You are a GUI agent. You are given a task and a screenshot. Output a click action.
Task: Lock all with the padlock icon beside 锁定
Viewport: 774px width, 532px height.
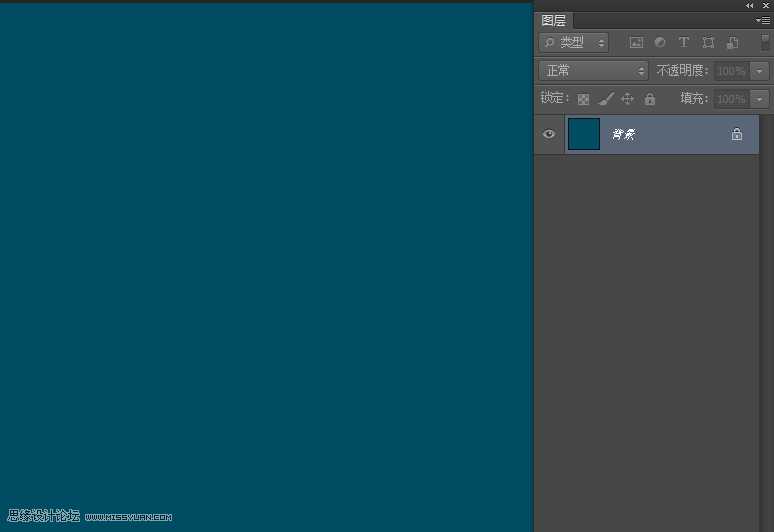pyautogui.click(x=650, y=99)
